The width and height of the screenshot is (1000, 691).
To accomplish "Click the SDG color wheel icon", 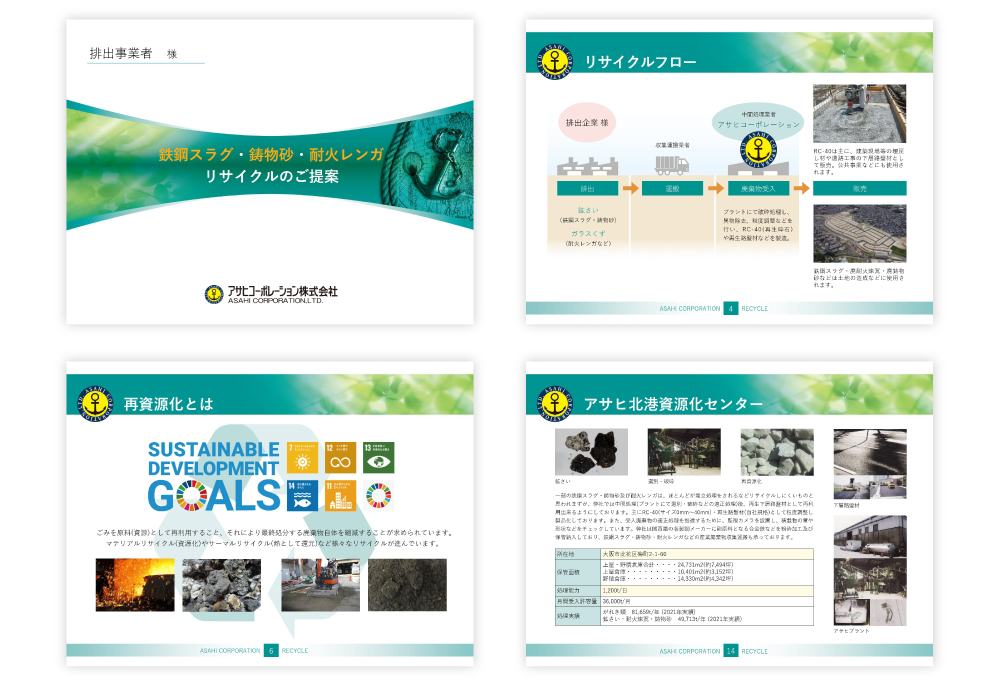I will [379, 495].
